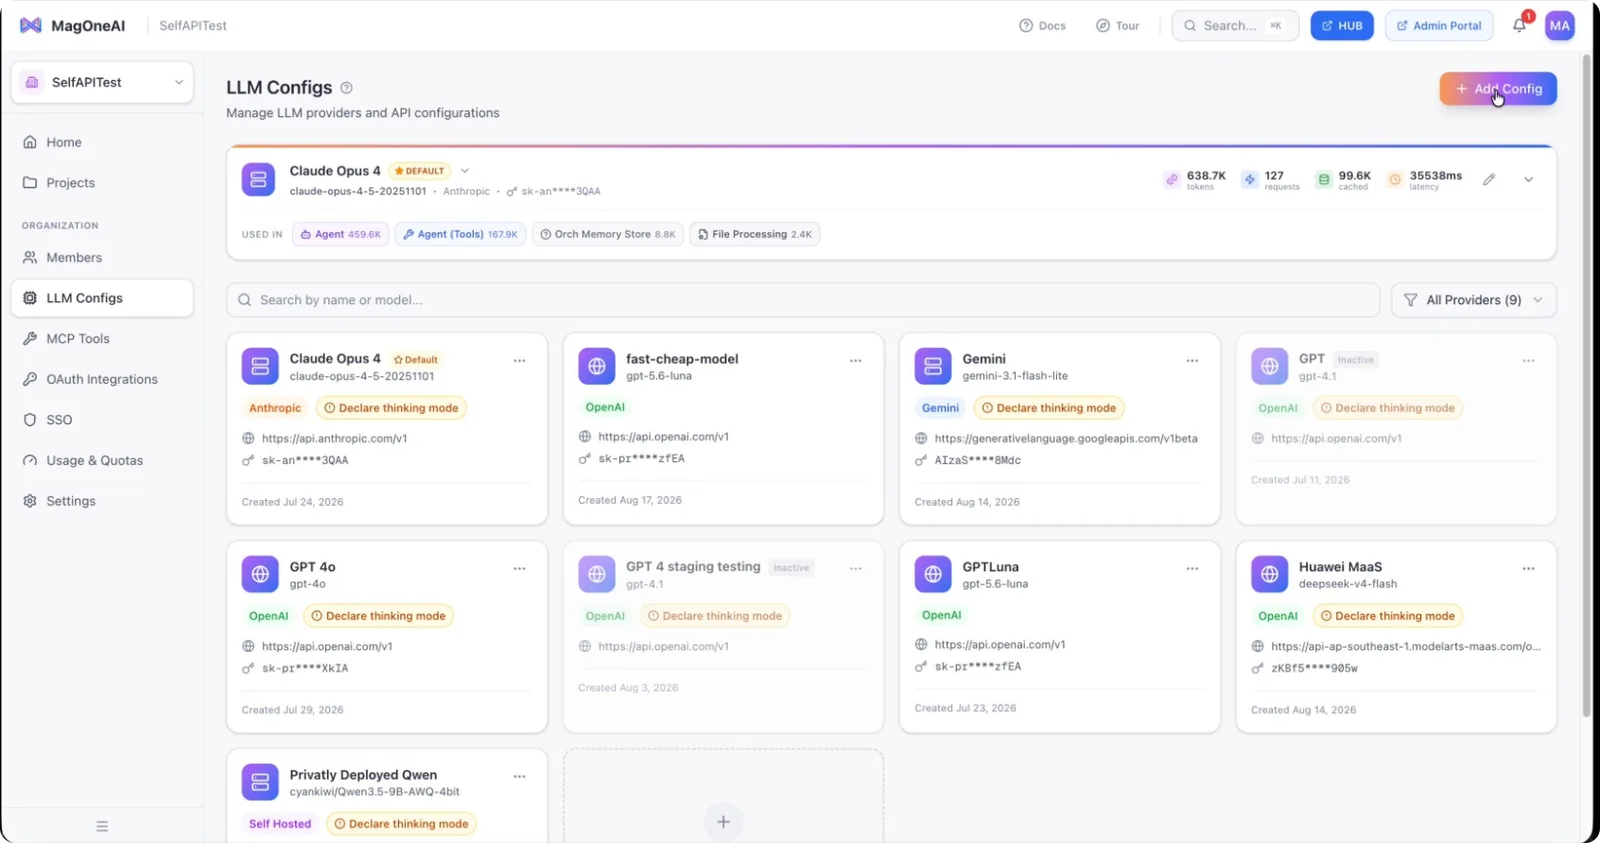Open the All Providers (9) filter dropdown
This screenshot has width=1600, height=843.
1473,300
